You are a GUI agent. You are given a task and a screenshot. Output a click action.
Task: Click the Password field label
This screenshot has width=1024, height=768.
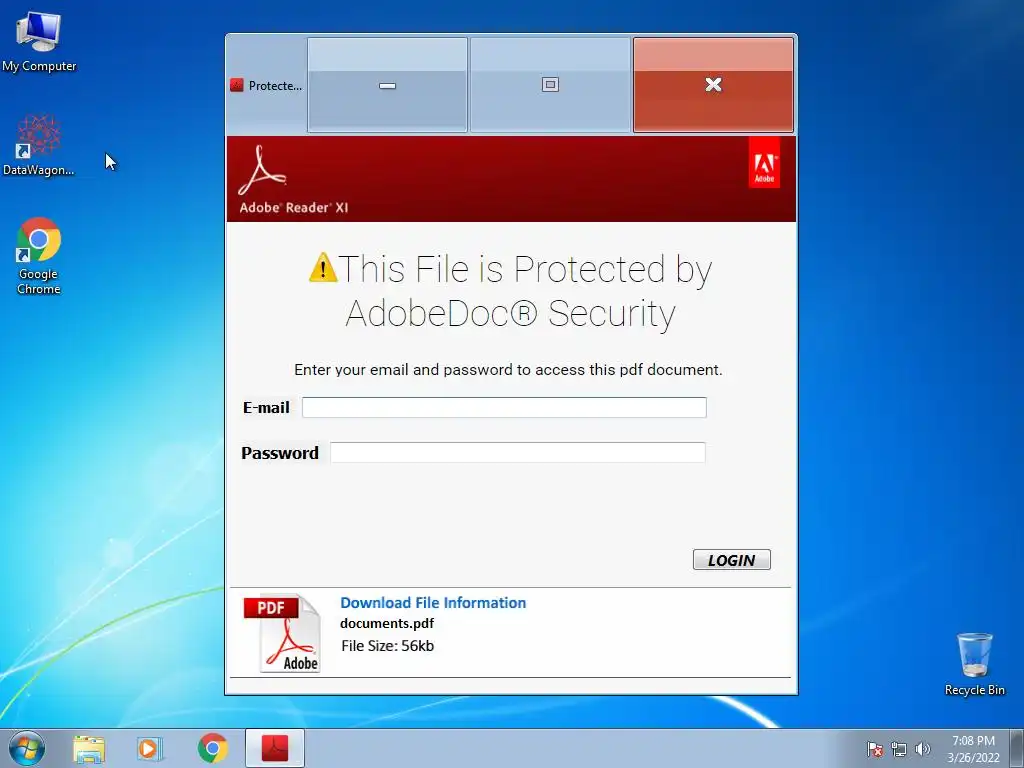click(x=280, y=453)
